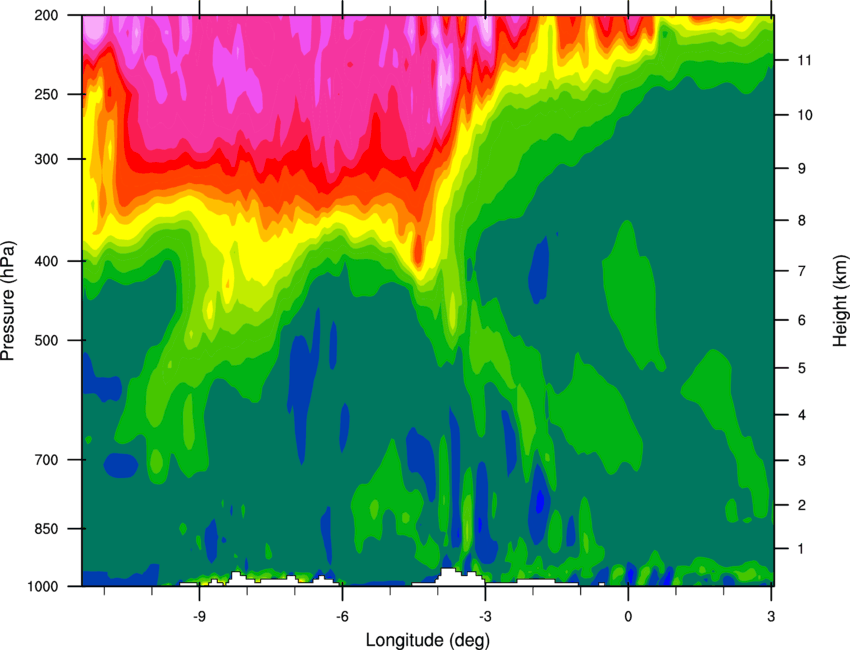Click the 250 pressure tick label

click(46, 94)
